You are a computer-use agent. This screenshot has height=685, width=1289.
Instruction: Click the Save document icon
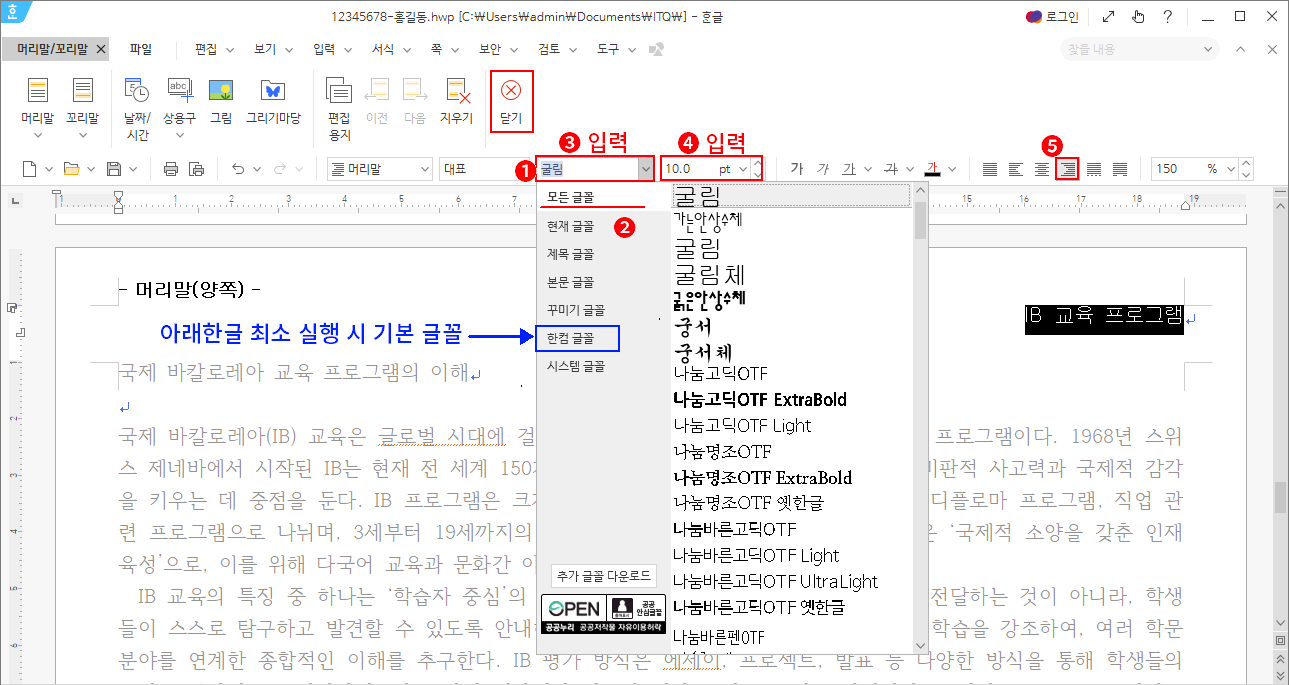[x=114, y=169]
